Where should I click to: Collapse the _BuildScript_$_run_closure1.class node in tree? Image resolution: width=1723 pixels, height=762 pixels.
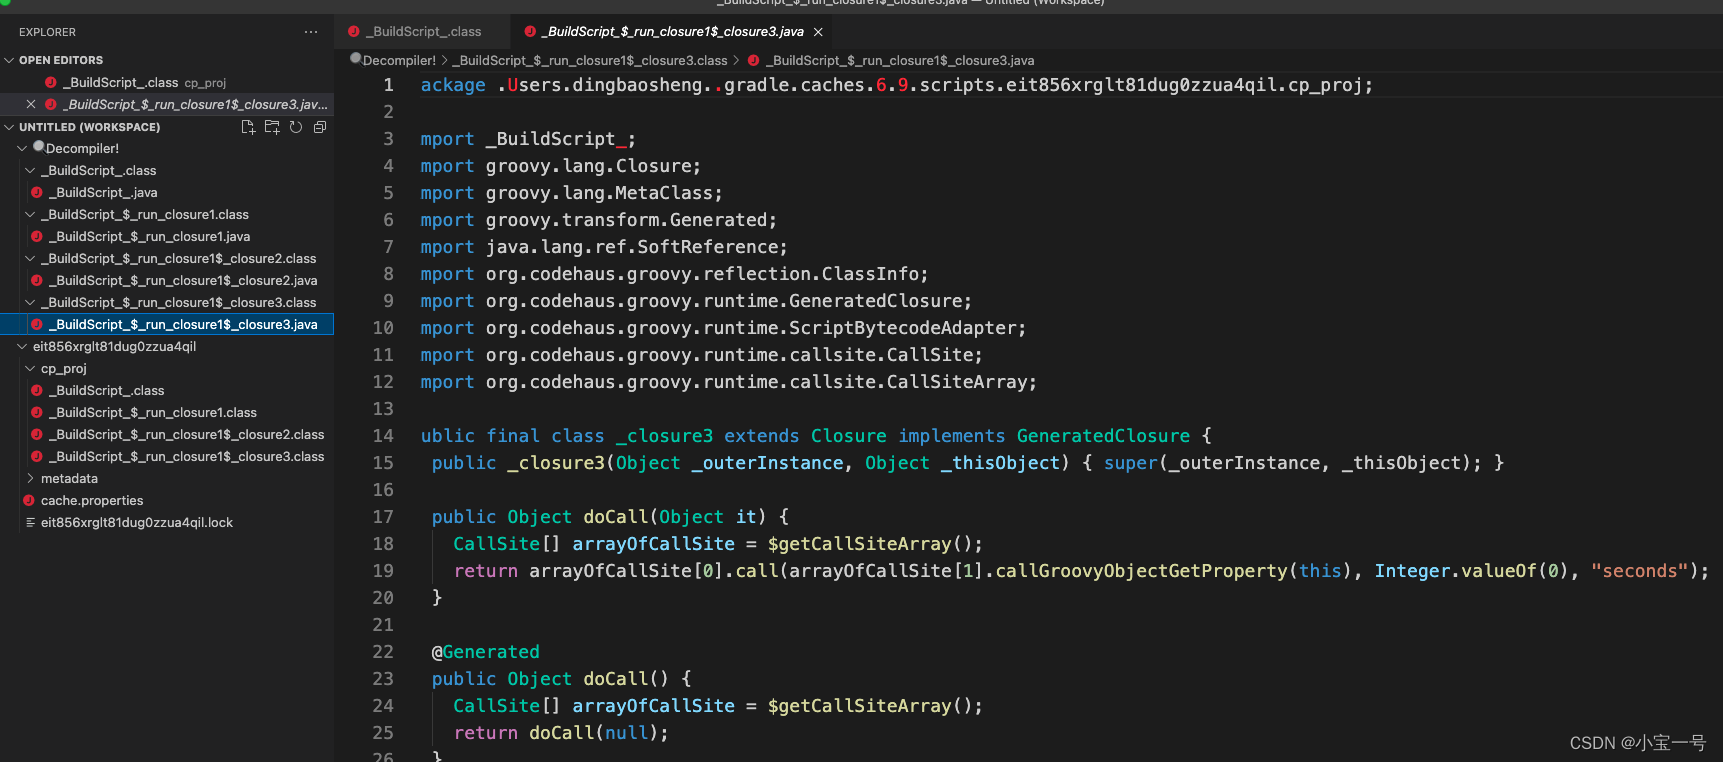click(x=30, y=214)
